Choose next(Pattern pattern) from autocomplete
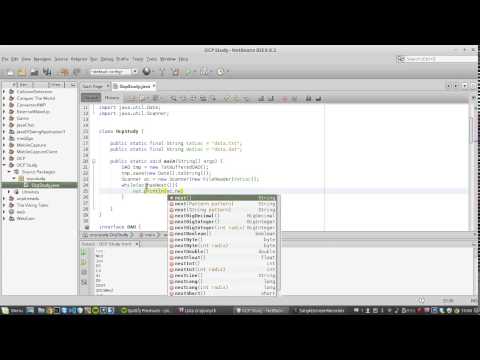The height and width of the screenshot is (360, 480). point(222,204)
